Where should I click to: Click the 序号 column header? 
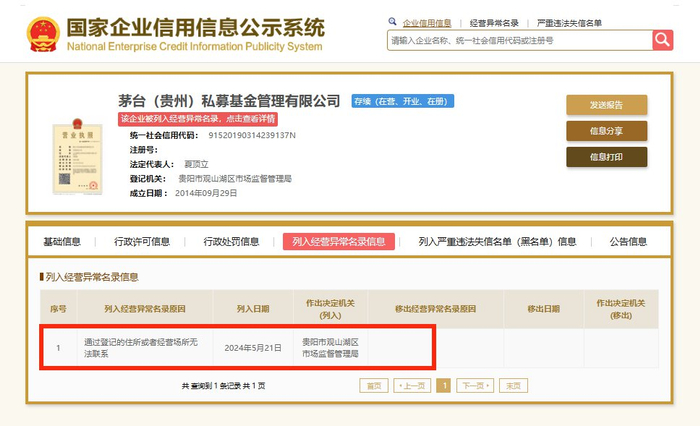click(x=58, y=309)
